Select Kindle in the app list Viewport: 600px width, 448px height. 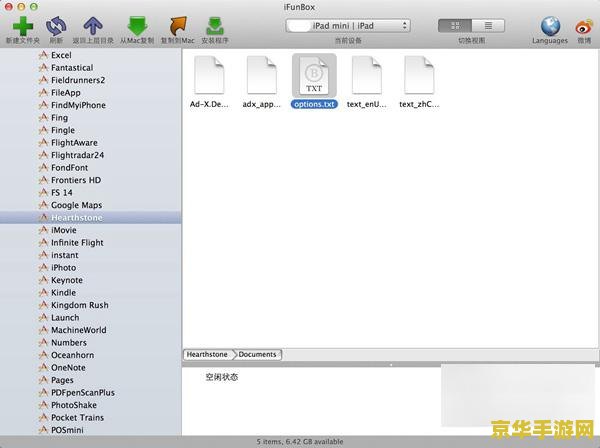pyautogui.click(x=64, y=293)
